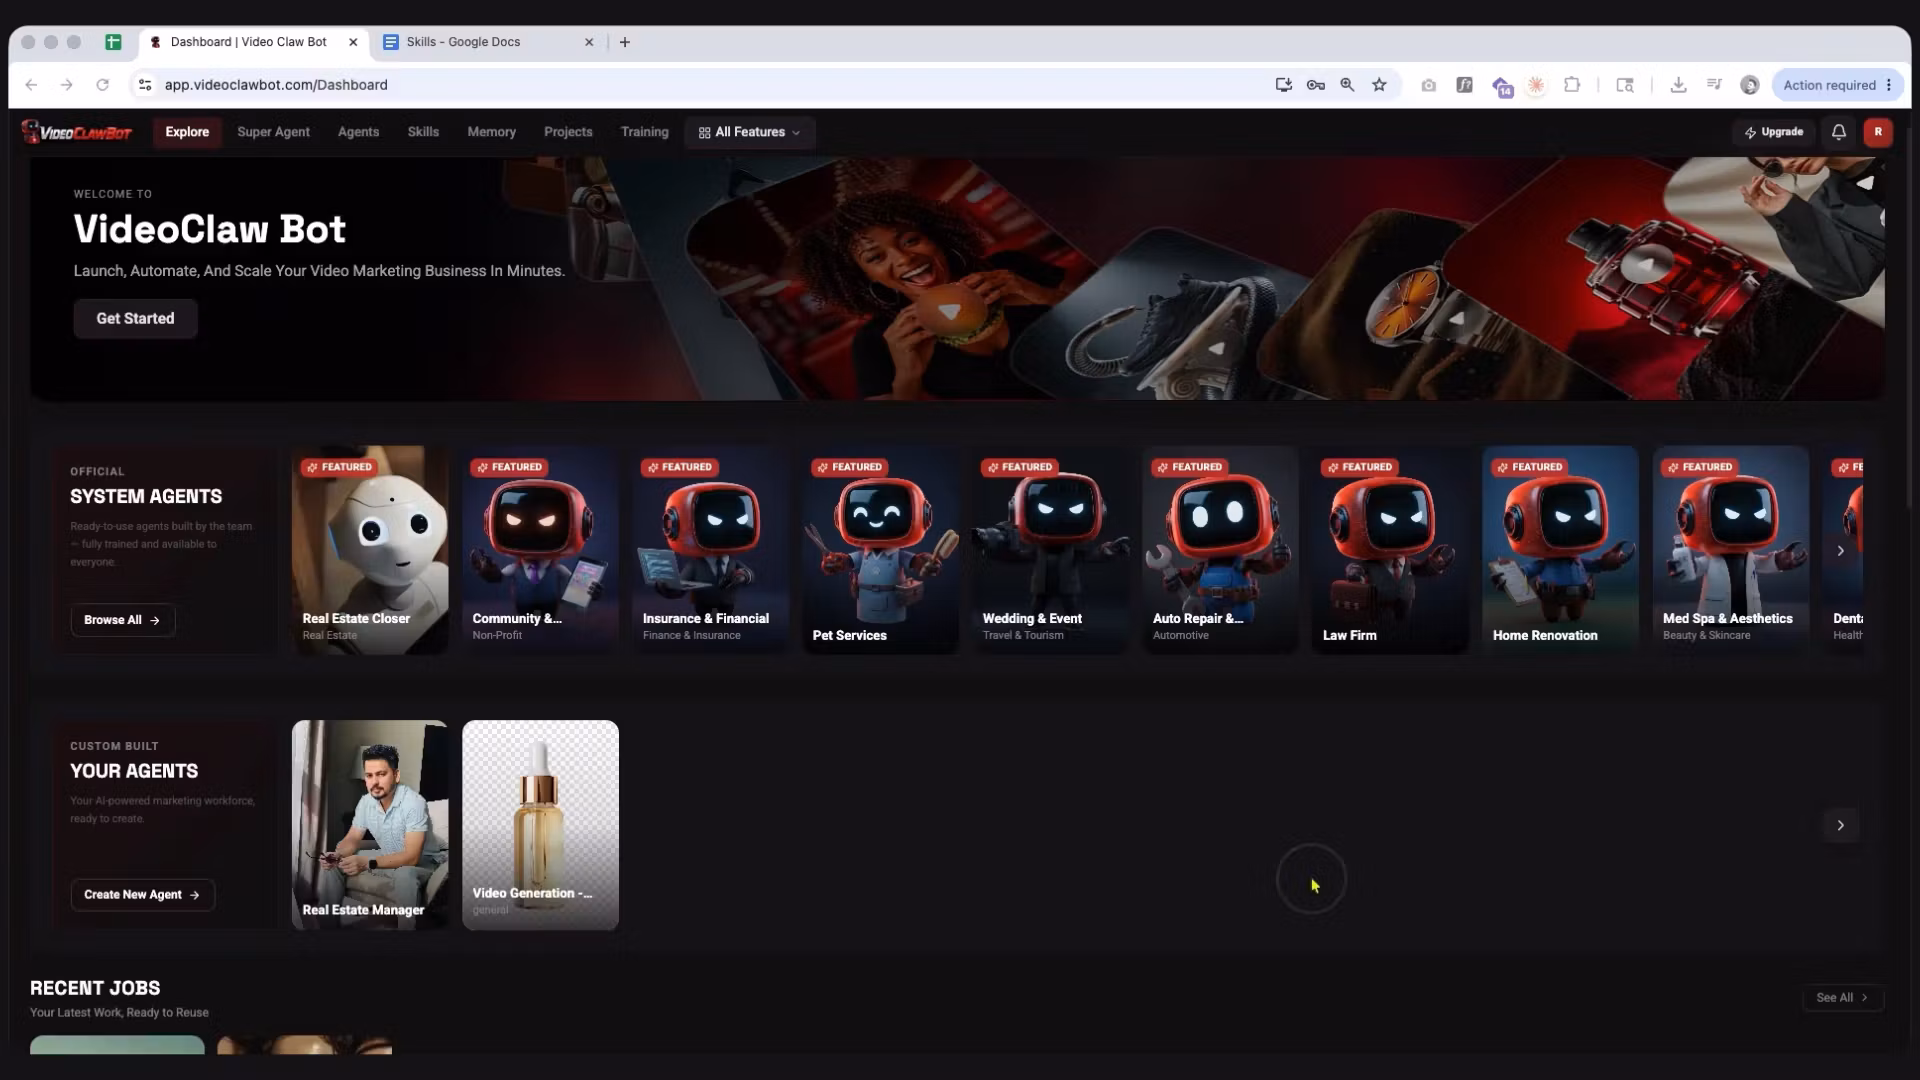Open the Med Spa & Aesthetics agent card
This screenshot has height=1080, width=1920.
(1730, 550)
